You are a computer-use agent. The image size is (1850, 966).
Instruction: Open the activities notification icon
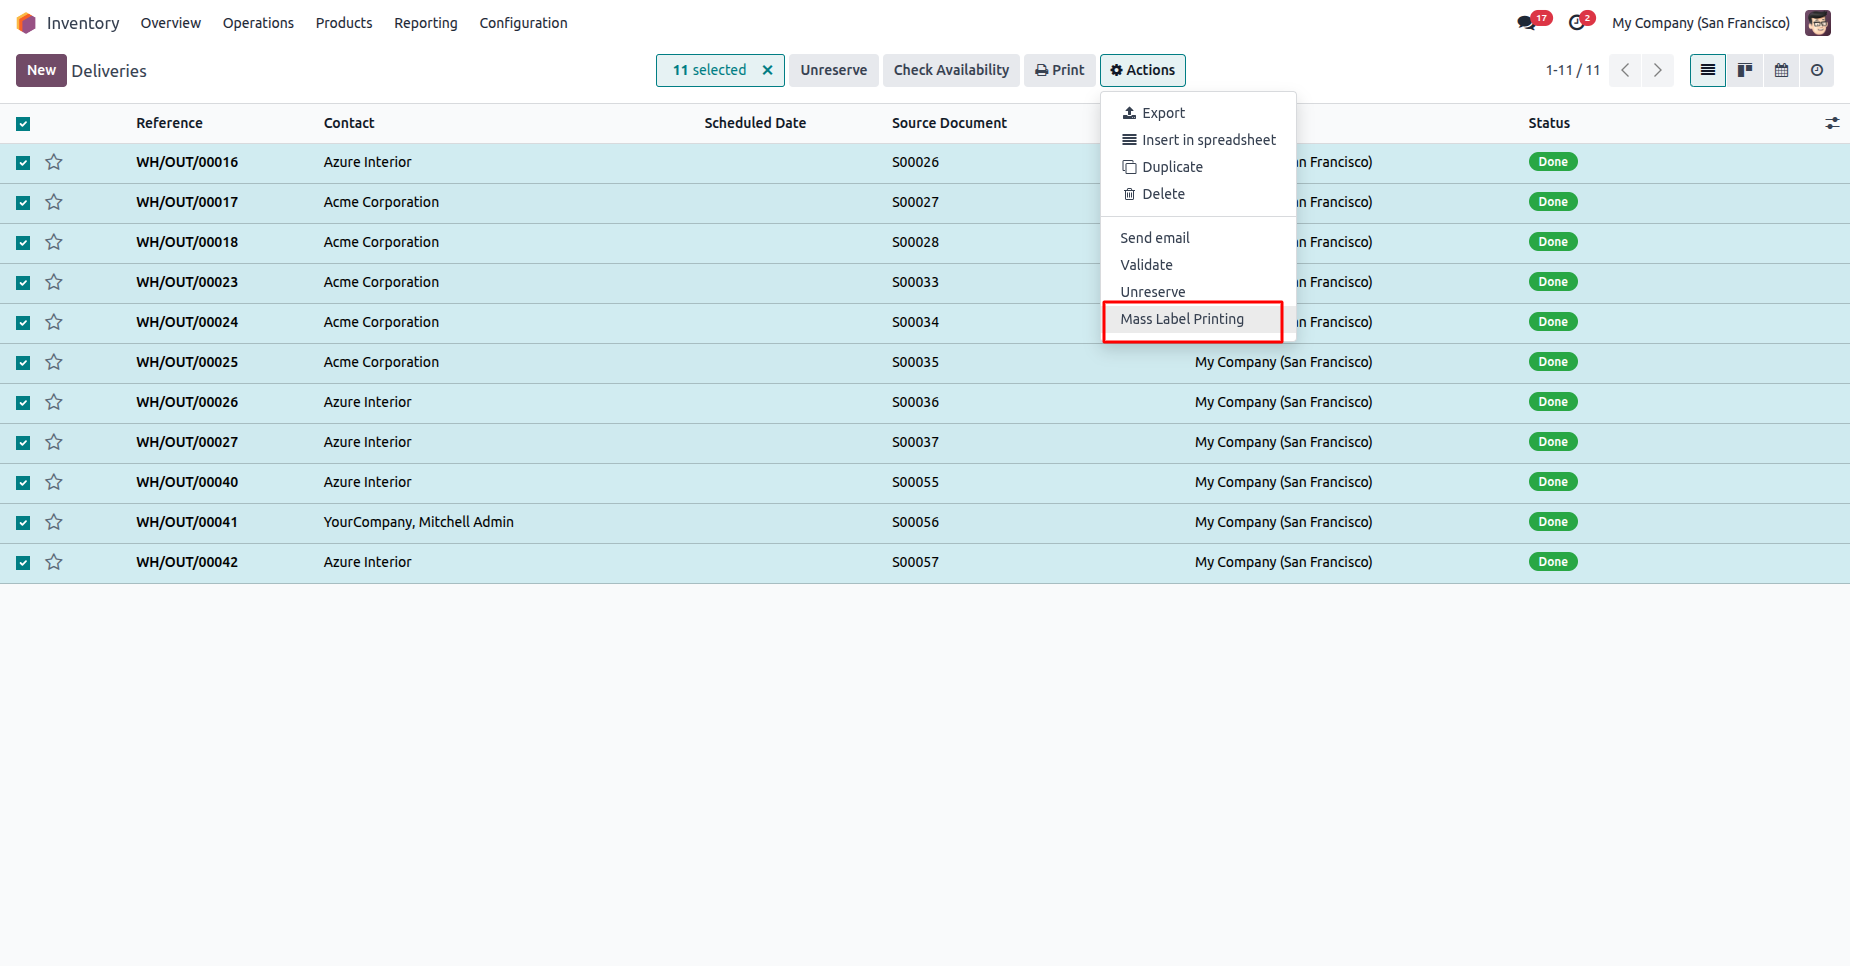tap(1577, 23)
